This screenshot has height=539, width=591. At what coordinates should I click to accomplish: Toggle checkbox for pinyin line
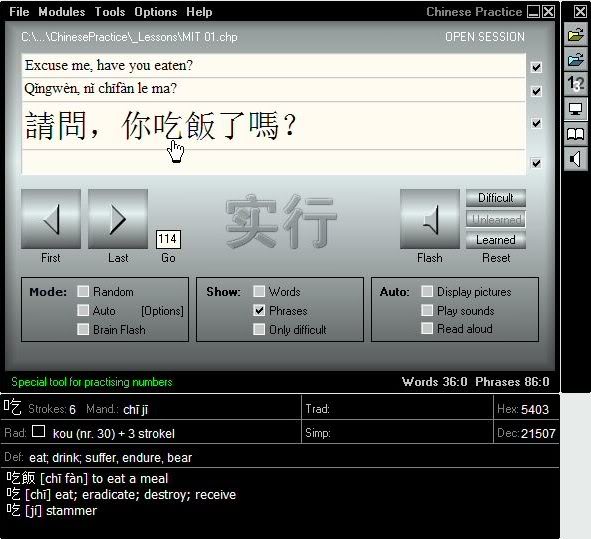point(536,91)
